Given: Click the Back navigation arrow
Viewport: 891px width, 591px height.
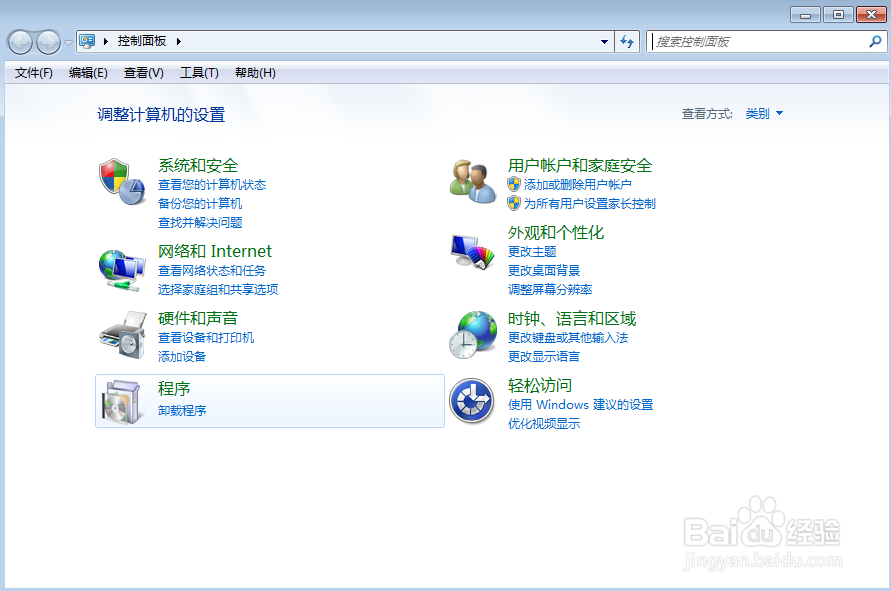Looking at the screenshot, I should [x=20, y=42].
